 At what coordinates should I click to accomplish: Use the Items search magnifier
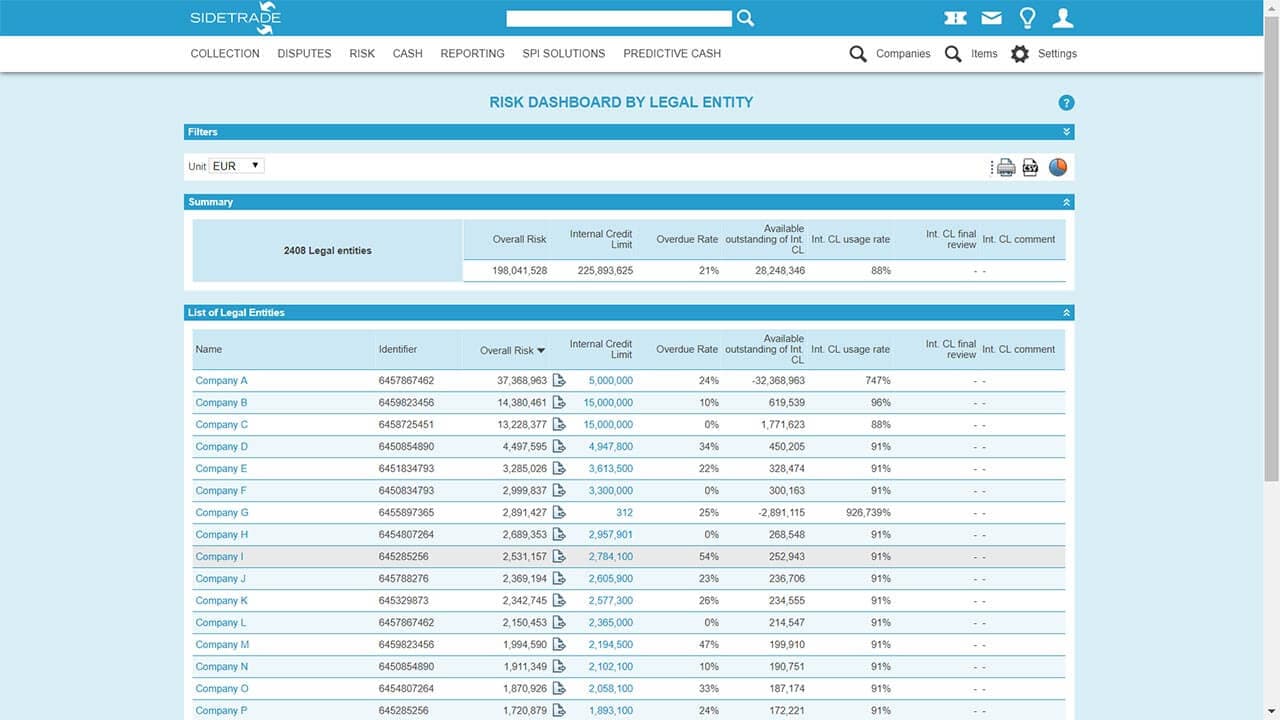[x=952, y=54]
